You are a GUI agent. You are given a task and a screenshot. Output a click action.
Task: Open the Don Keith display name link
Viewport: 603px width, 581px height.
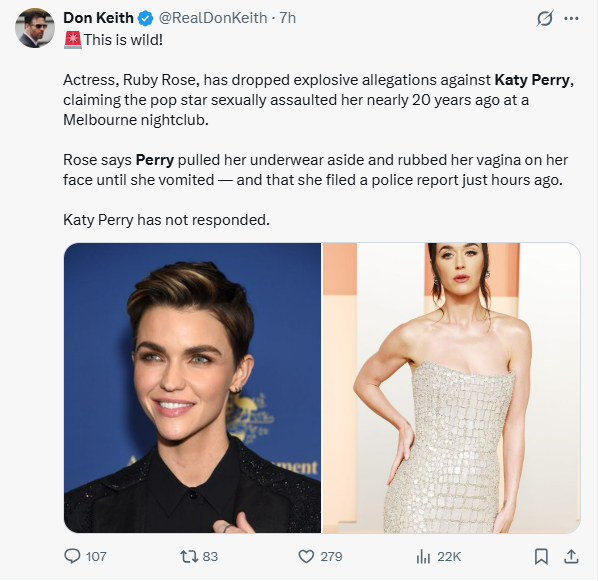click(98, 18)
